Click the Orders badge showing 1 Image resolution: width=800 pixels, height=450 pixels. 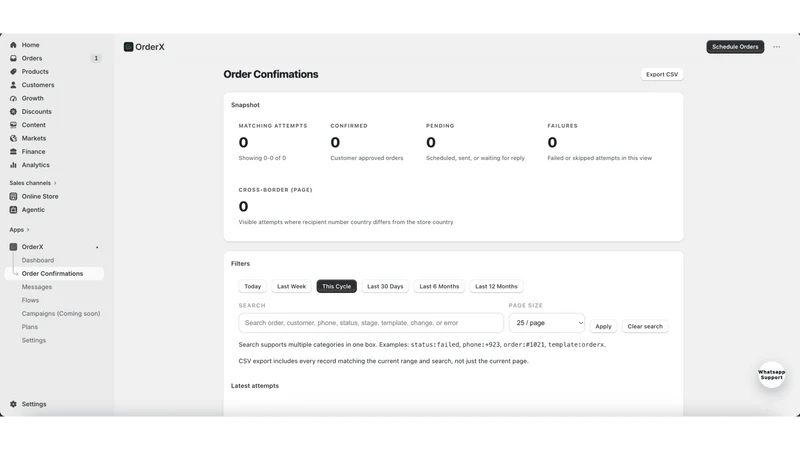(x=96, y=58)
